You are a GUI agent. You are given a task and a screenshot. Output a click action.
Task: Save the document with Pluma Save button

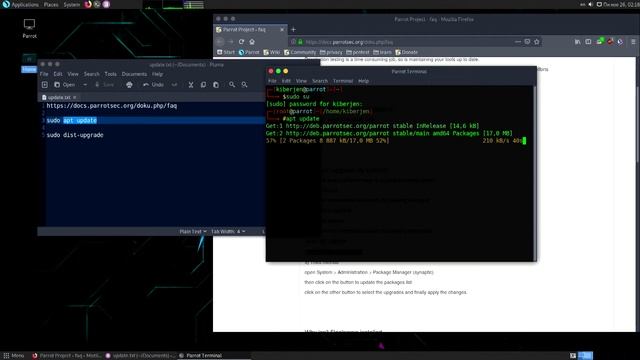pos(104,84)
